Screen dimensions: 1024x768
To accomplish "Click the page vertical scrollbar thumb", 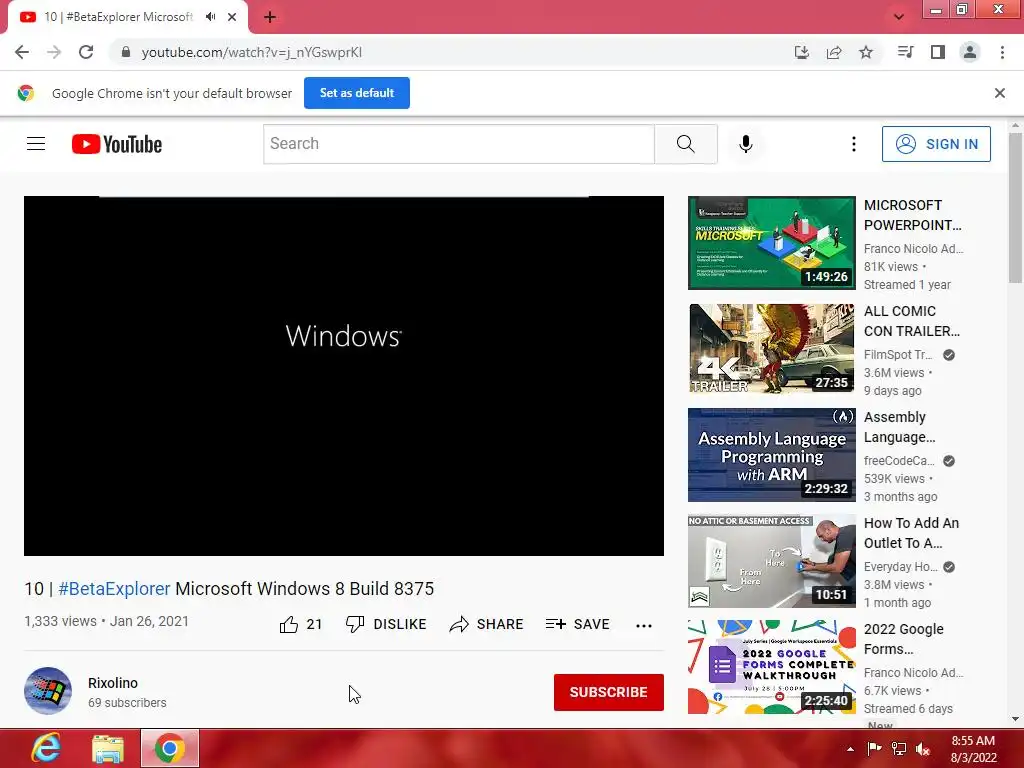I will (x=1015, y=208).
